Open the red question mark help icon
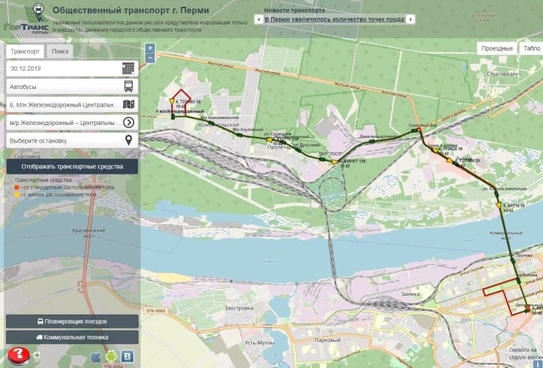The image size is (543, 368). tap(19, 355)
